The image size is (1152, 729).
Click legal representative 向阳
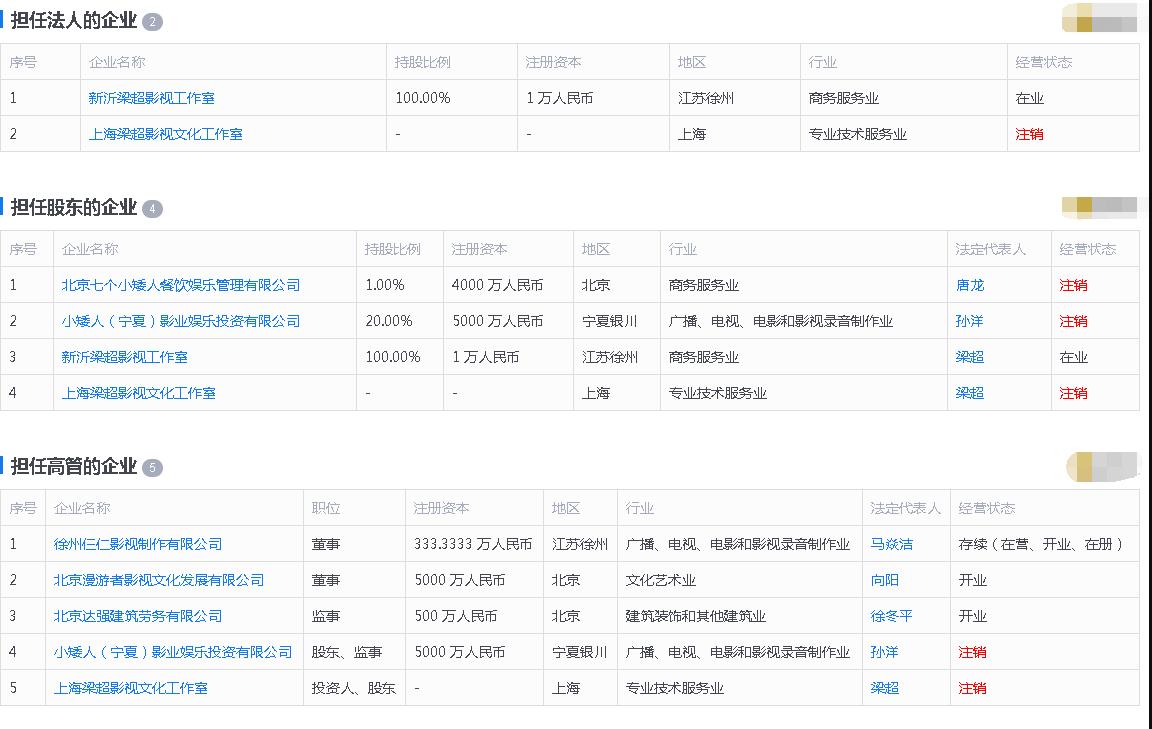[884, 580]
